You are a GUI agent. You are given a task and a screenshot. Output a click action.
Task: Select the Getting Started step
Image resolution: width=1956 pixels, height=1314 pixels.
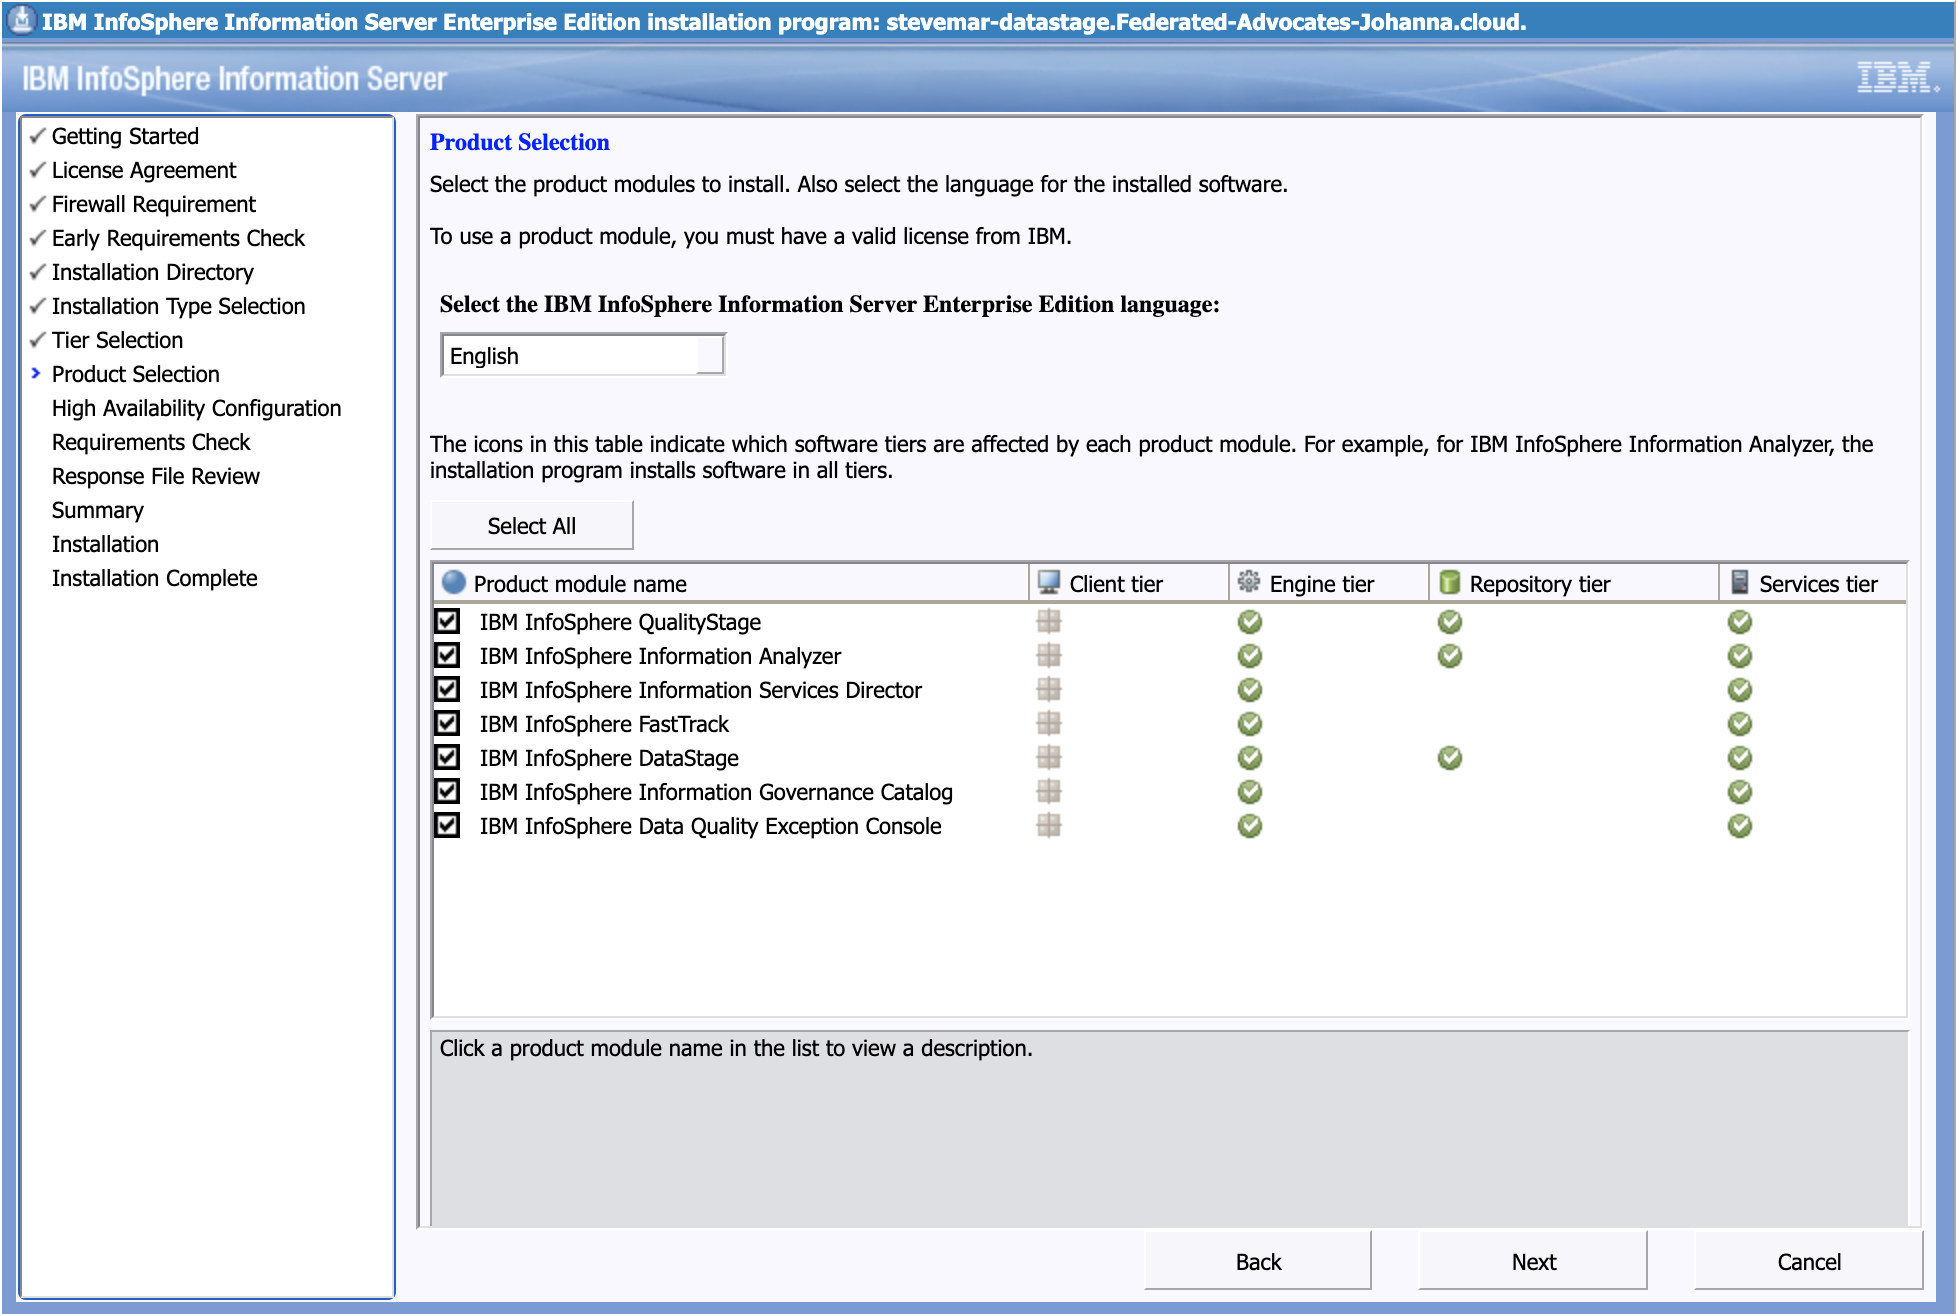[x=125, y=136]
